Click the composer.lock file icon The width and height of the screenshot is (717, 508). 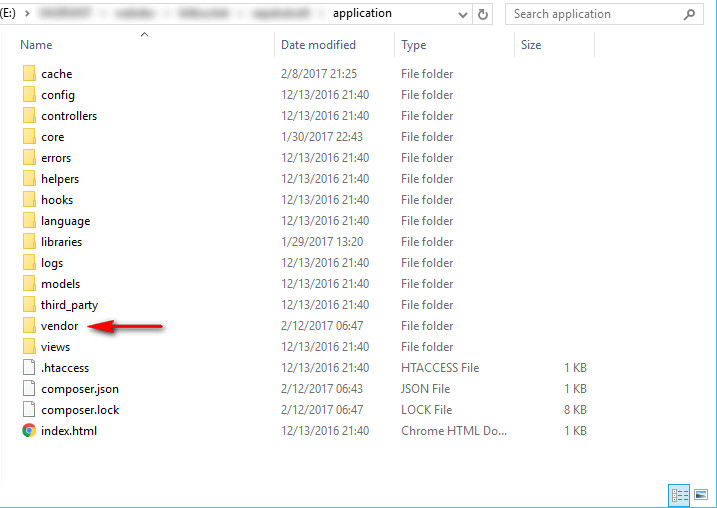29,410
